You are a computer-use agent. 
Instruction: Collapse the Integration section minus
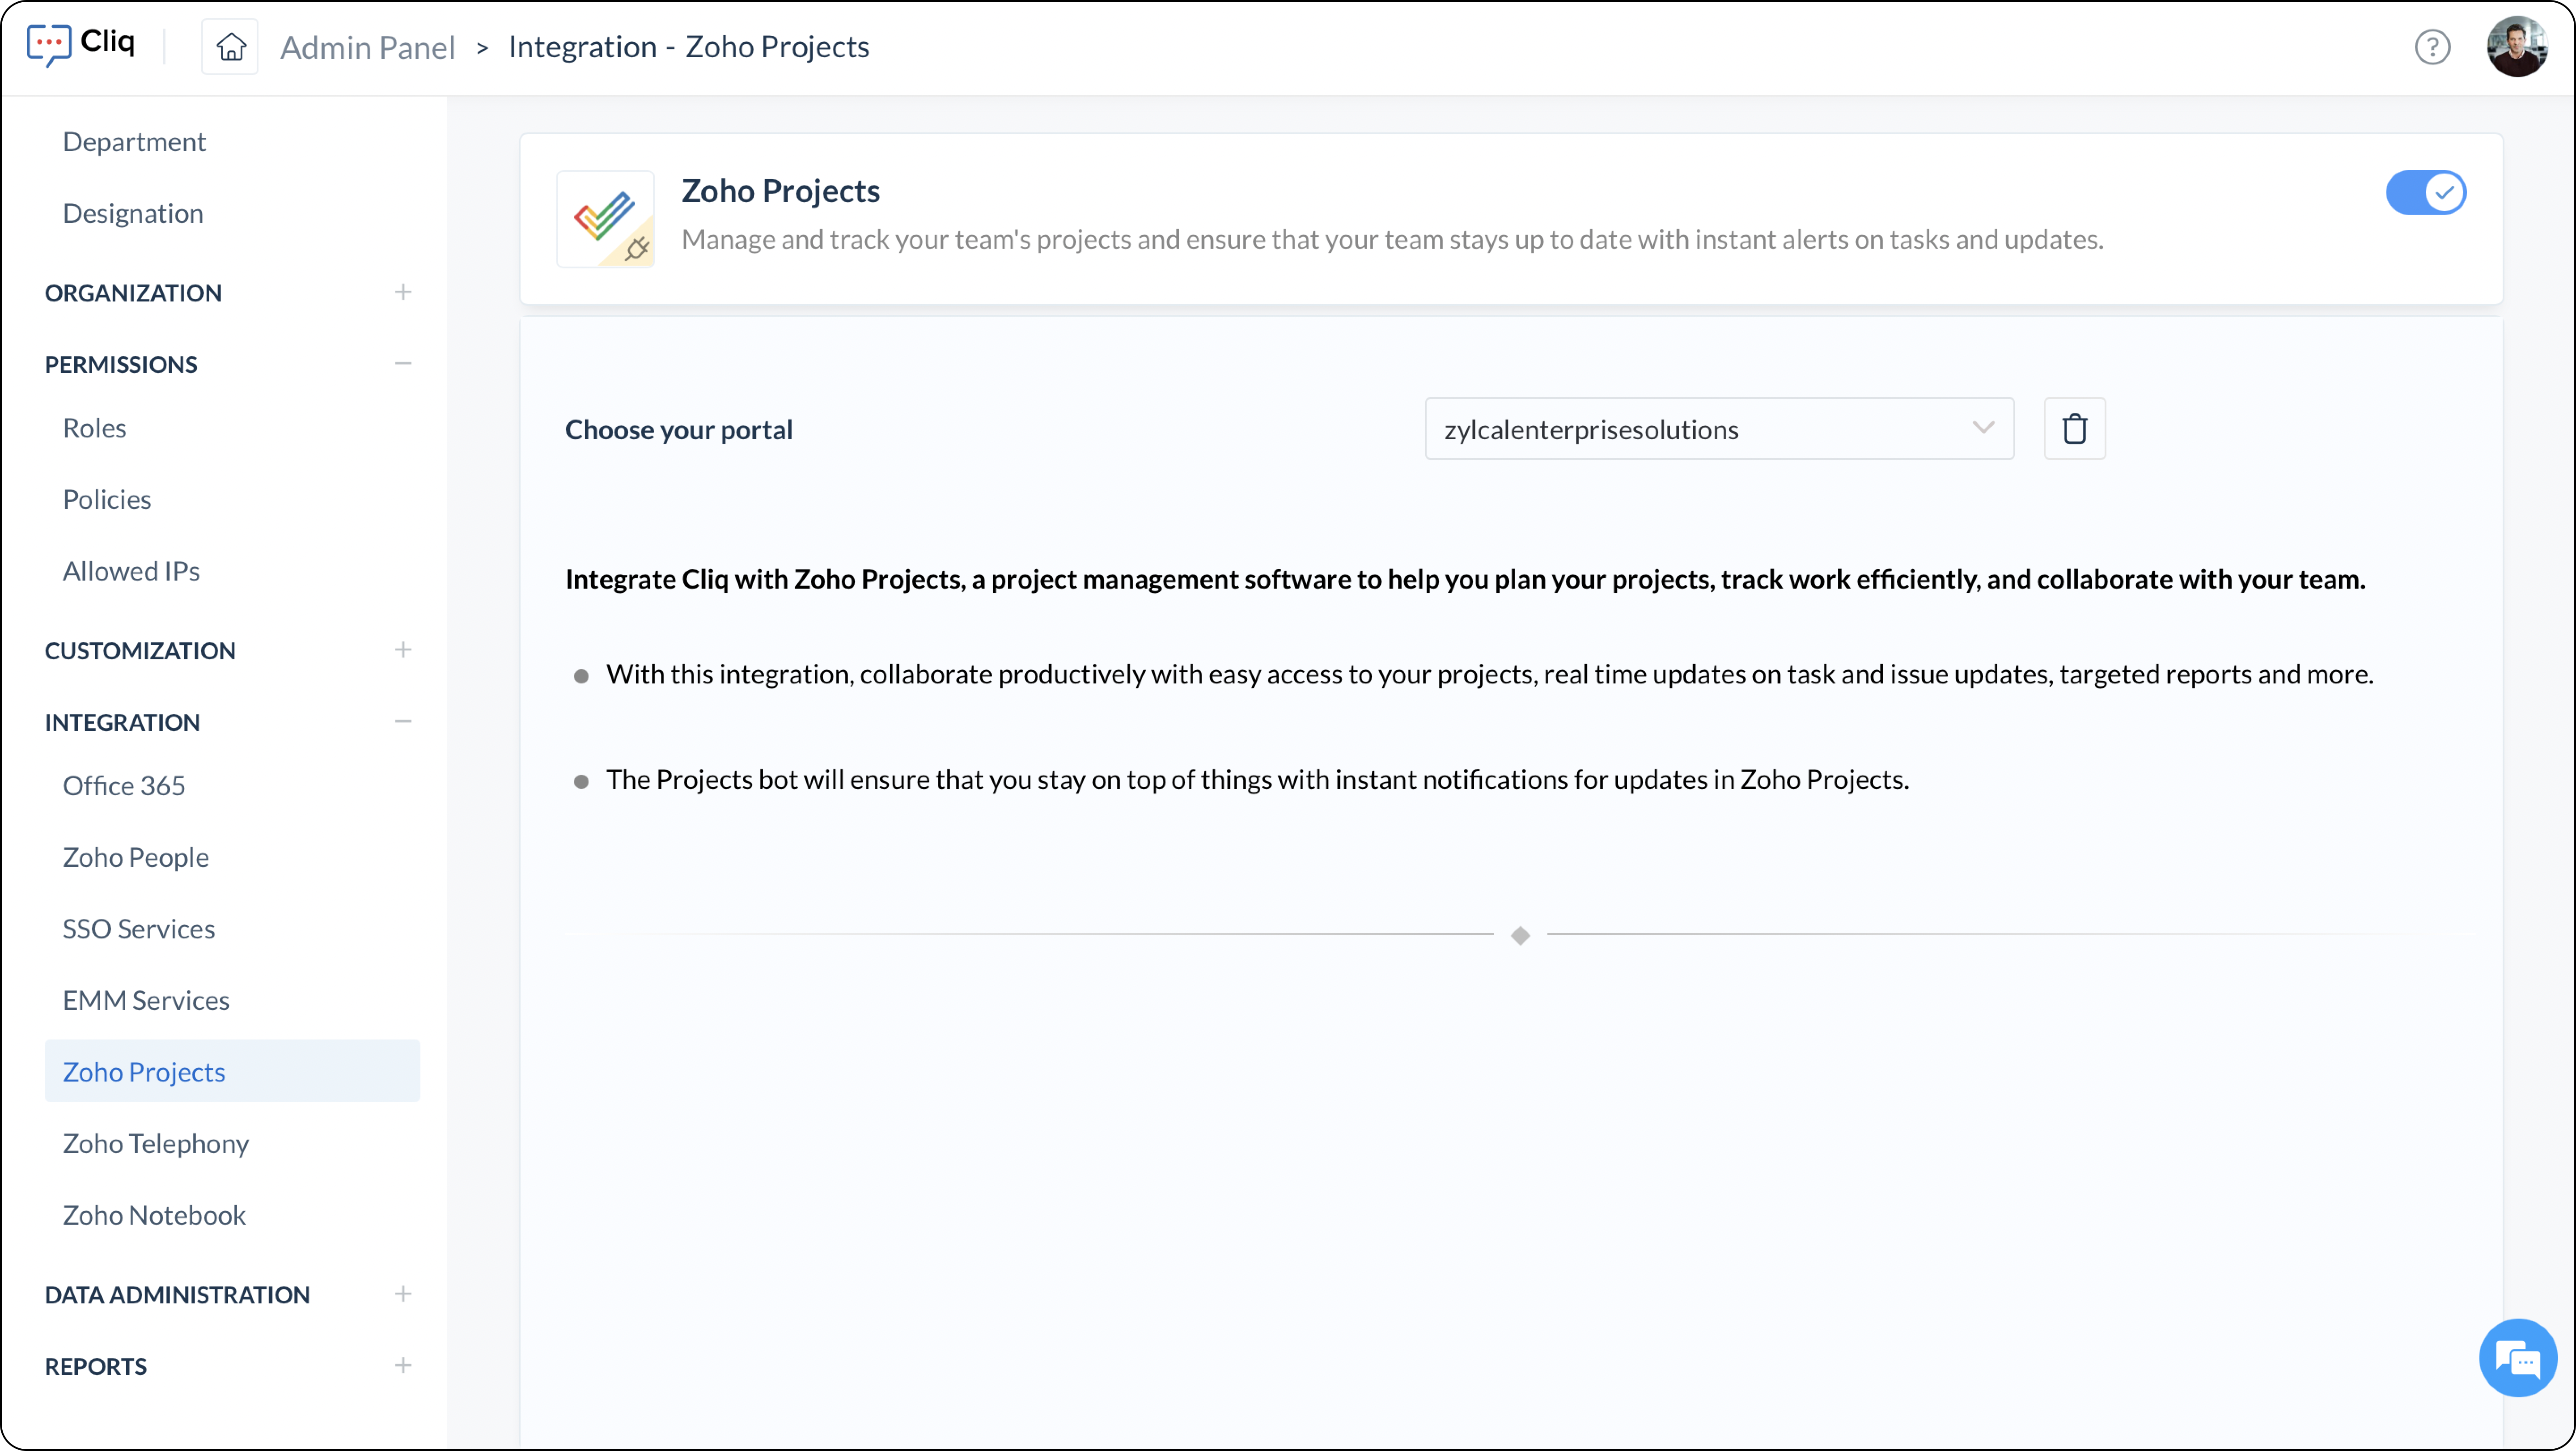[x=403, y=721]
